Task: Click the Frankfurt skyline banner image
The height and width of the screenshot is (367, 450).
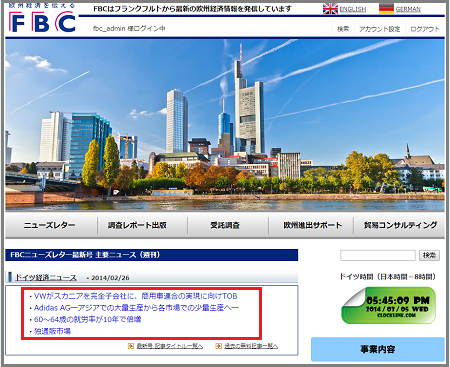Action: coord(225,125)
